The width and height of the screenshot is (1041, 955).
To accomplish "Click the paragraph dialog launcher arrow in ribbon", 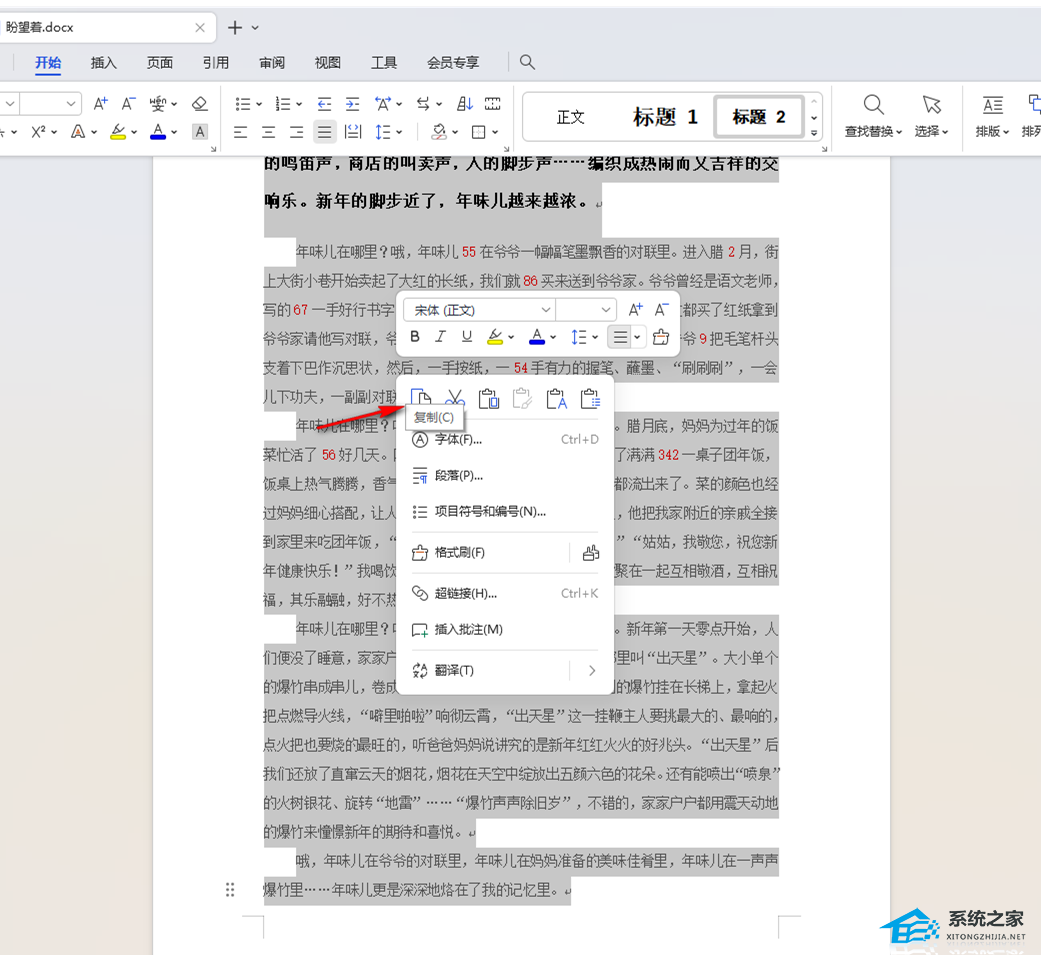I will [x=506, y=149].
